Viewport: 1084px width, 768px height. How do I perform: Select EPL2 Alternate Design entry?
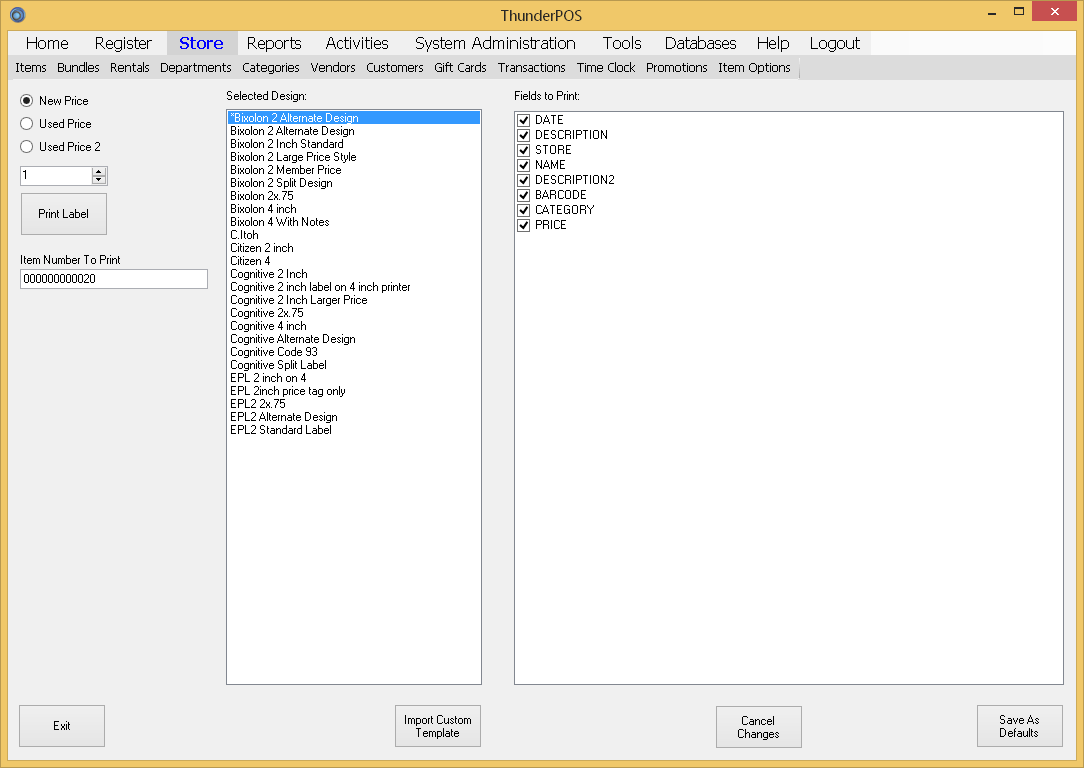point(354,417)
